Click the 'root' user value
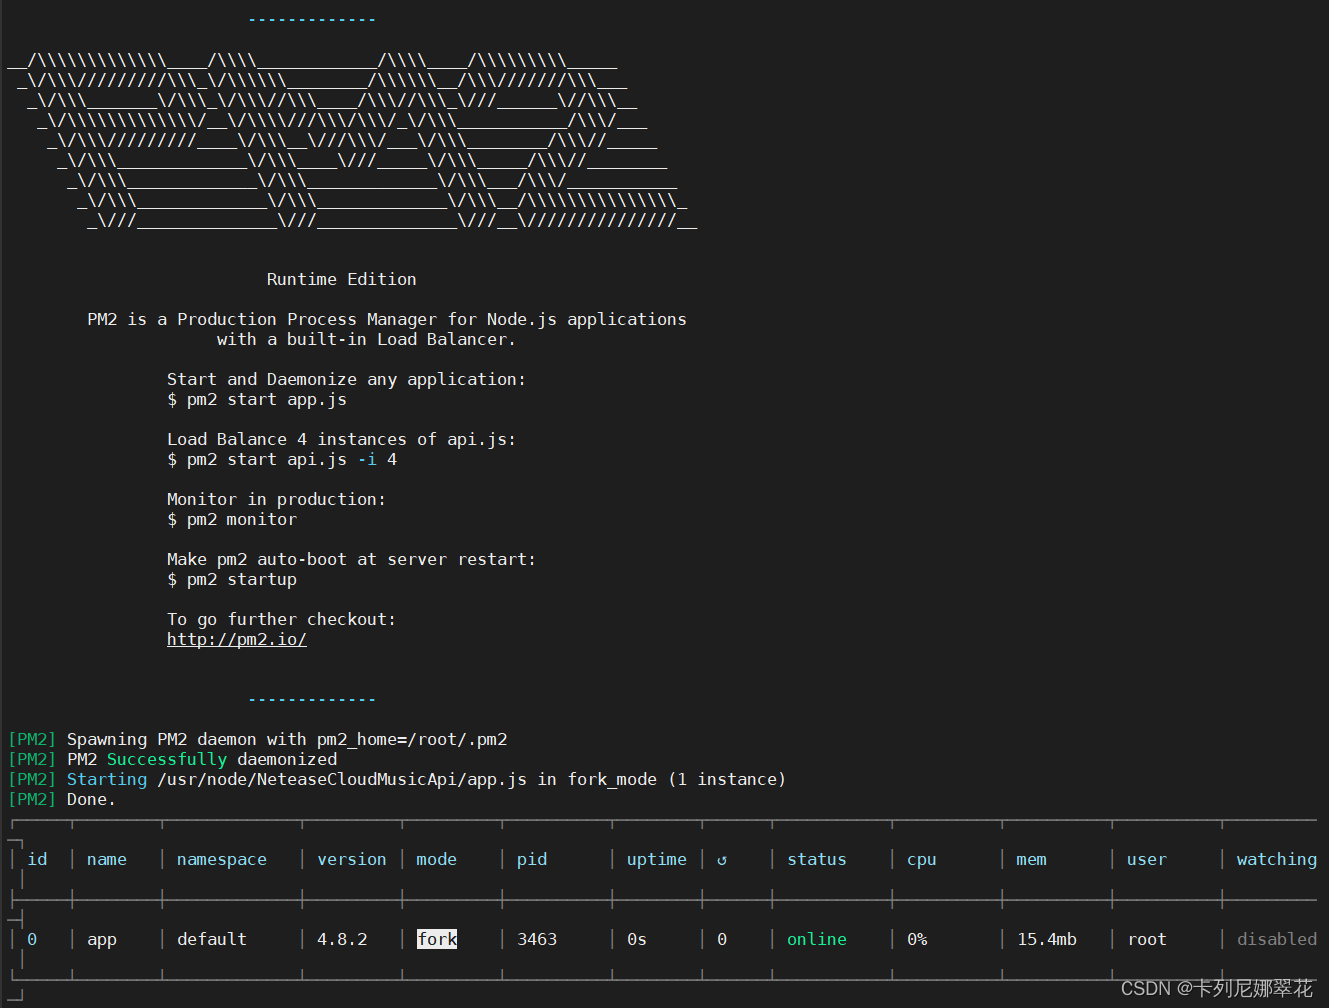This screenshot has height=1008, width=1329. (x=1147, y=939)
